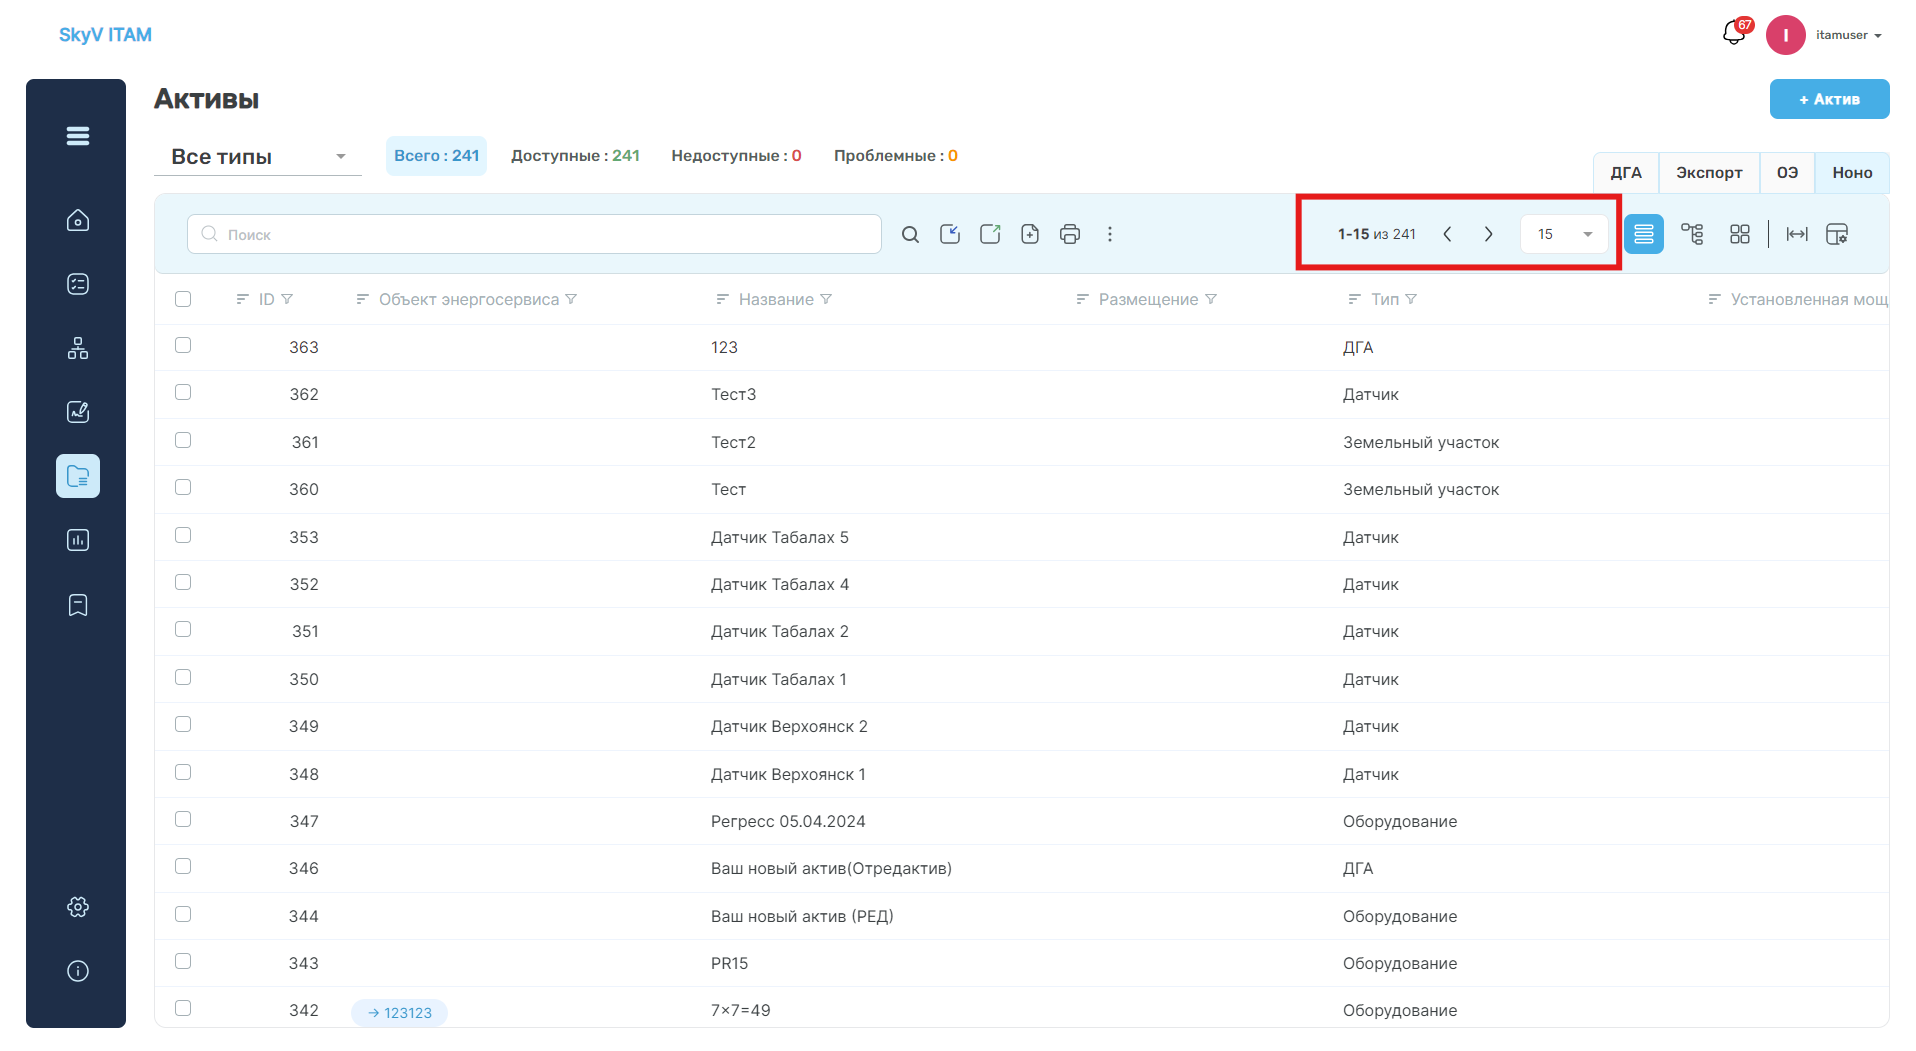Go to next page of assets

click(1488, 234)
